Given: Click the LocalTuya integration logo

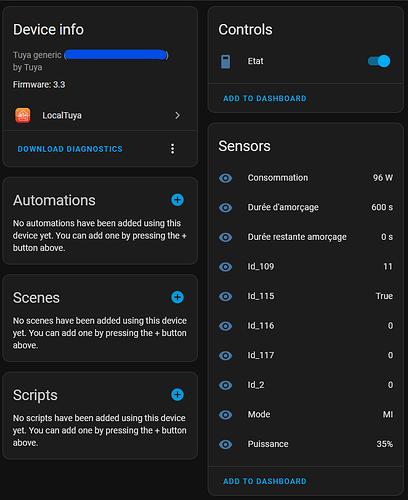Looking at the screenshot, I should [23, 115].
